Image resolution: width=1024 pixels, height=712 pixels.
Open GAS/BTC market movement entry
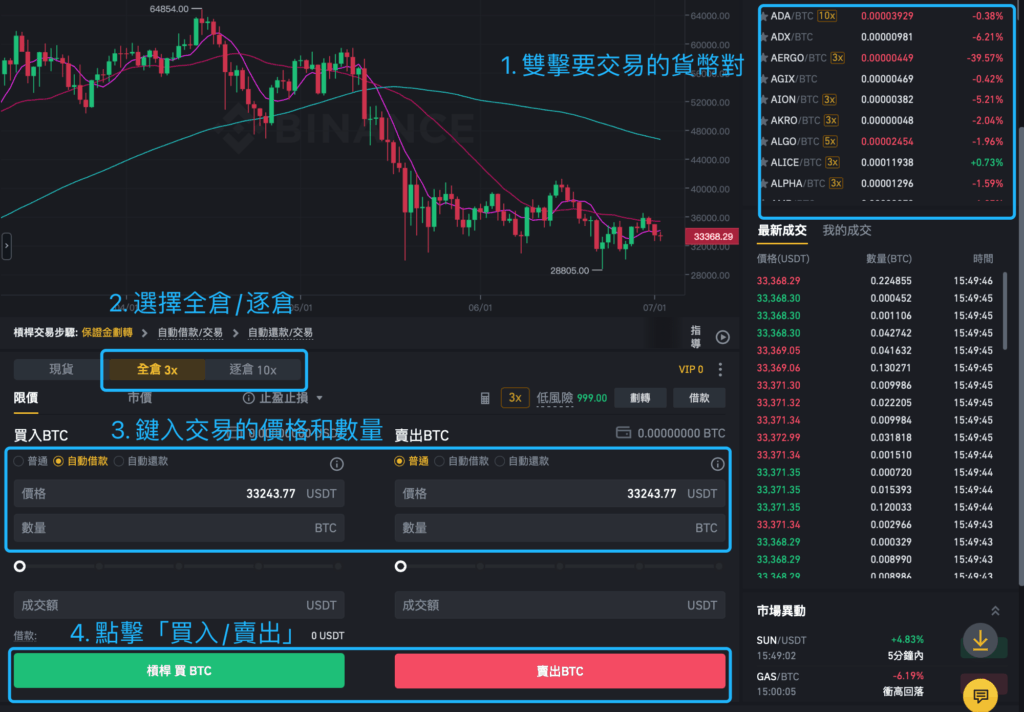[840, 683]
